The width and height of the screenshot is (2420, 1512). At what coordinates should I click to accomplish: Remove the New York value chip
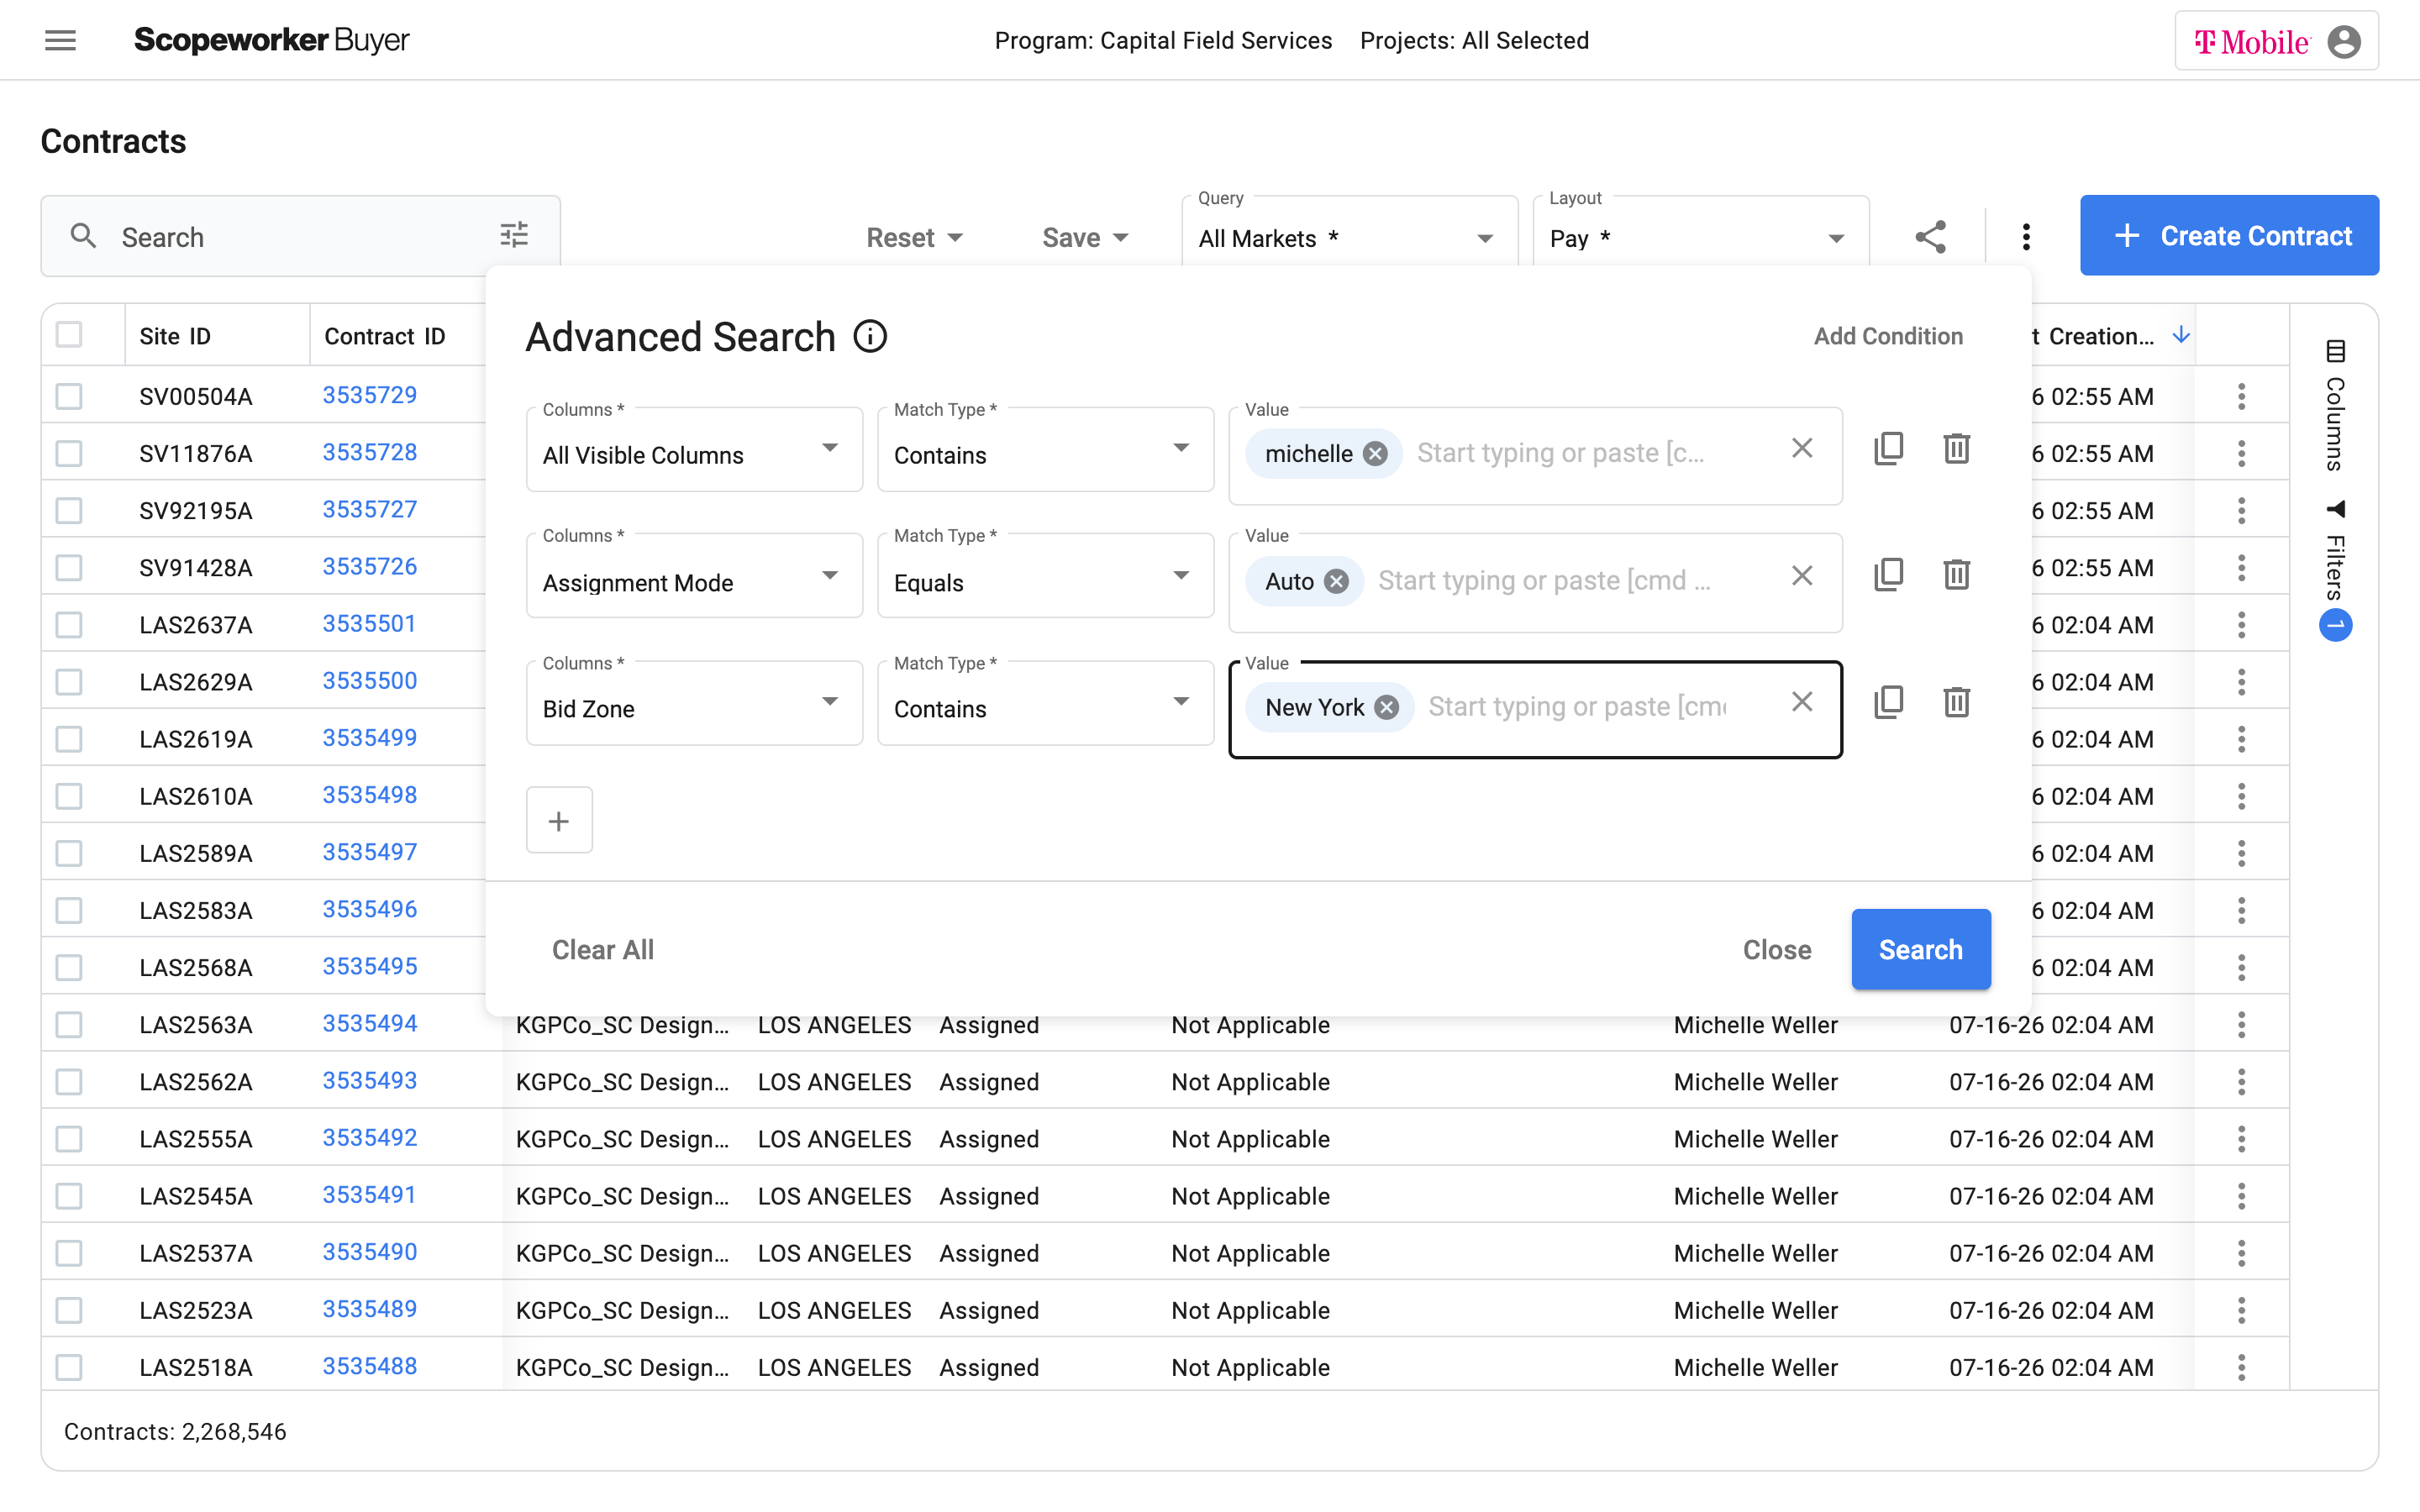pos(1387,707)
